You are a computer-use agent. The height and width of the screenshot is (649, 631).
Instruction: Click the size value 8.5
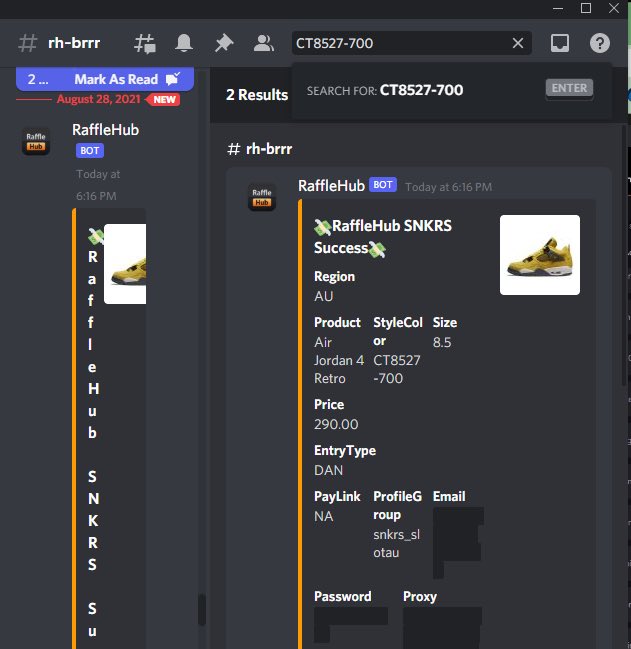[442, 342]
